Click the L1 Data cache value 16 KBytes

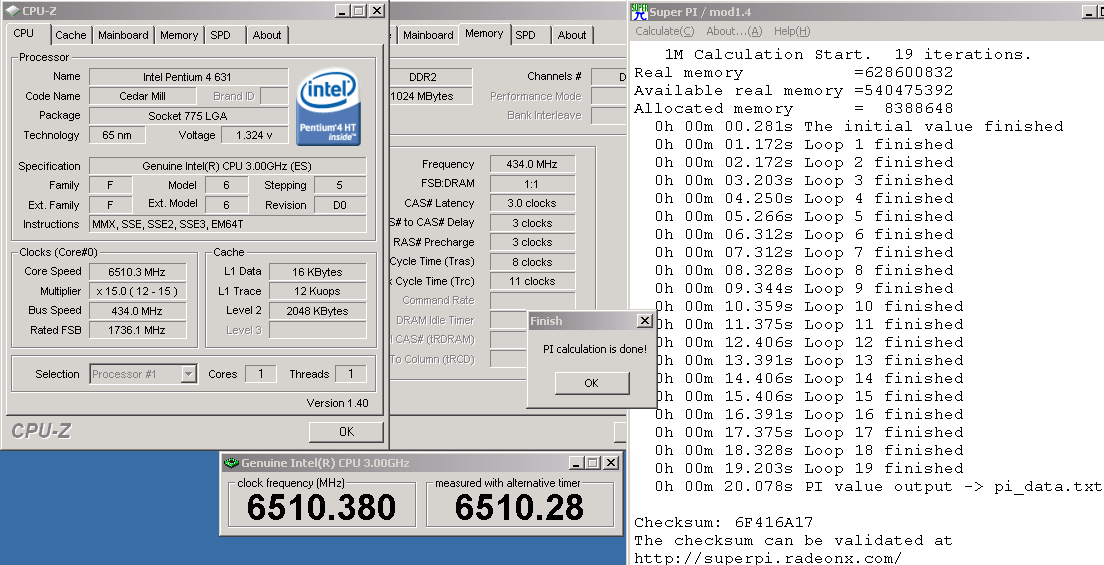318,272
